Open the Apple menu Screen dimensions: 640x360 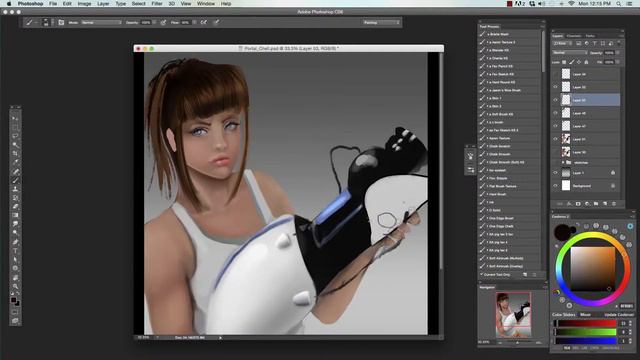pyautogui.click(x=9, y=3)
